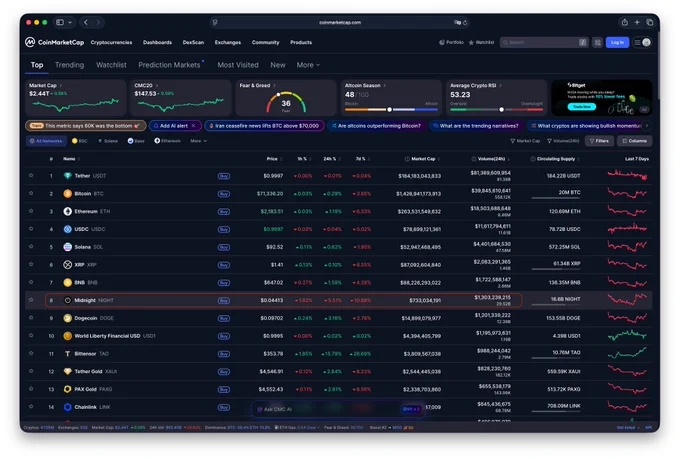Expand the More networks dropdown
Image resolution: width=680 pixels, height=459 pixels.
pos(199,141)
